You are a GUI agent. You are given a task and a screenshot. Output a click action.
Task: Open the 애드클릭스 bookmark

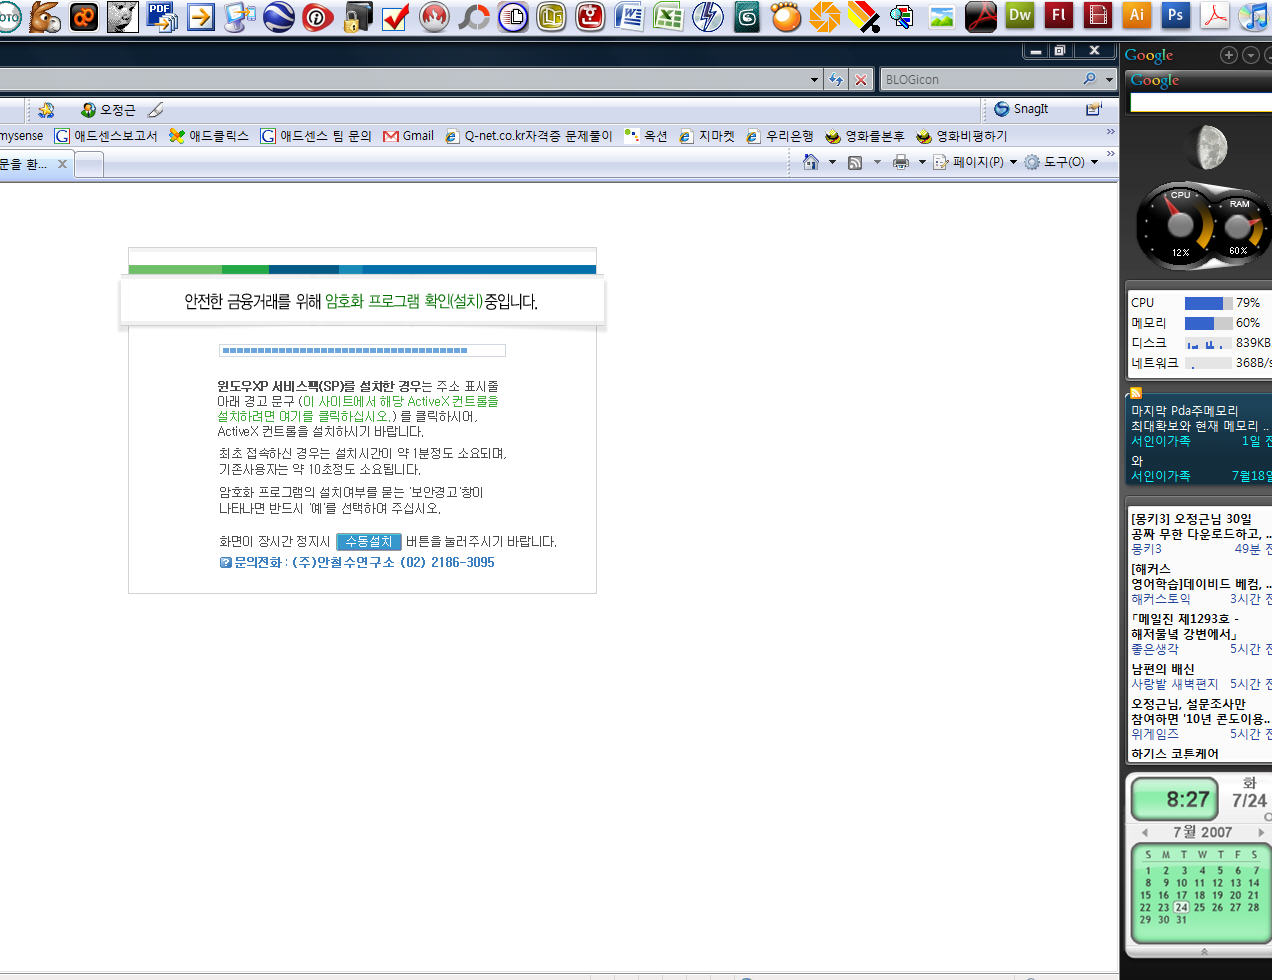click(209, 136)
